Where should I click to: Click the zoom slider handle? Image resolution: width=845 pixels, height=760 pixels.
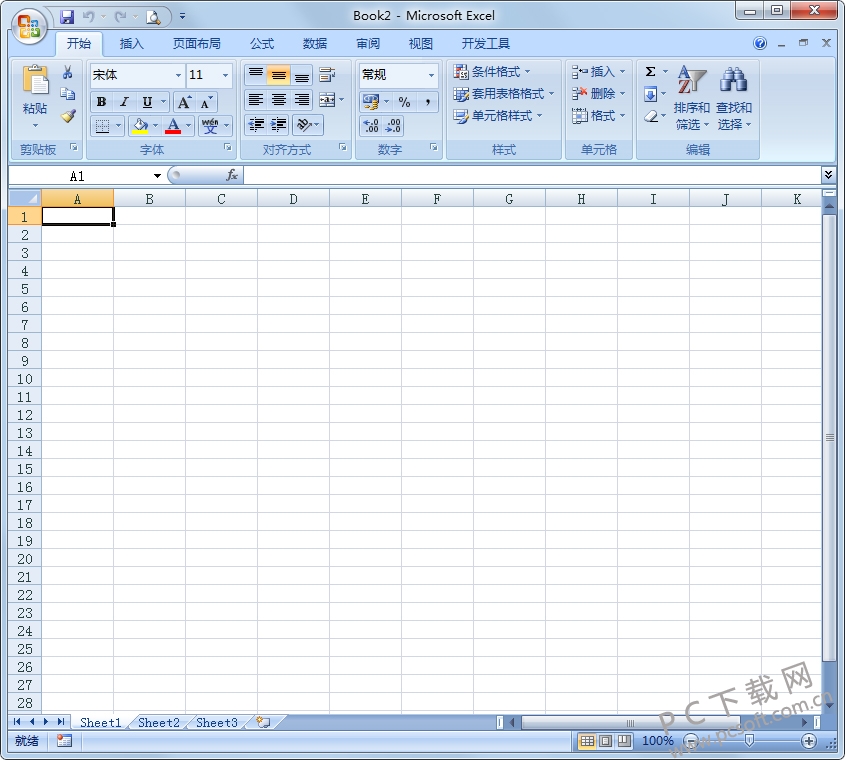pyautogui.click(x=749, y=741)
